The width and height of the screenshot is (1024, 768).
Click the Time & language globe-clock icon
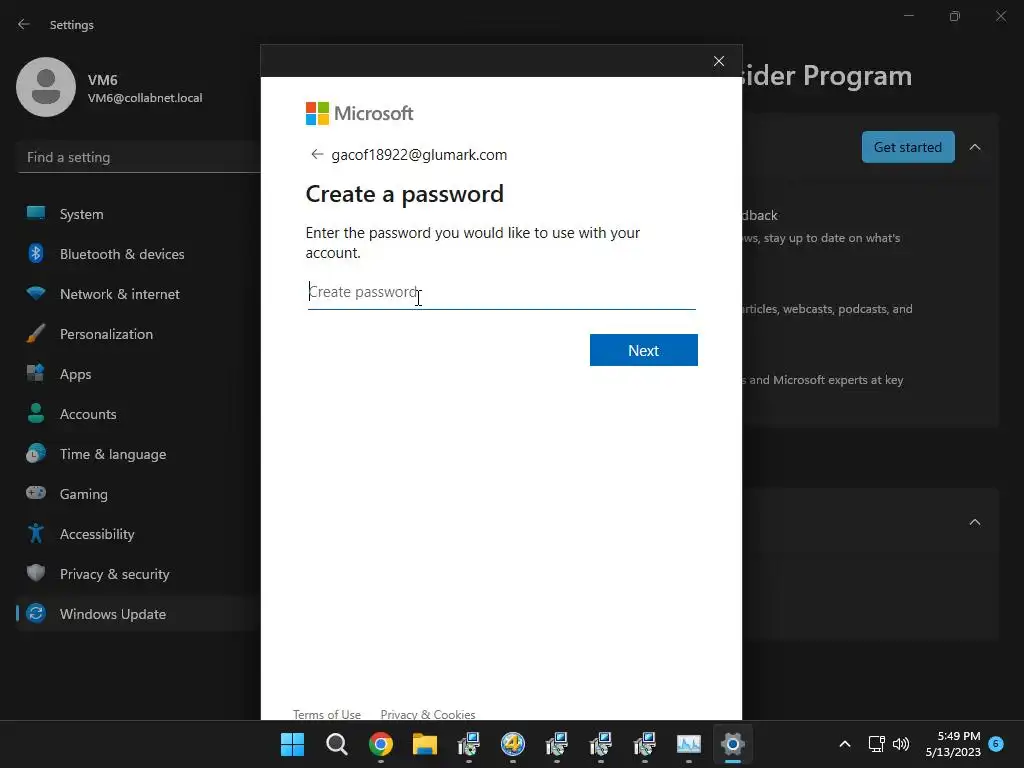click(x=36, y=453)
